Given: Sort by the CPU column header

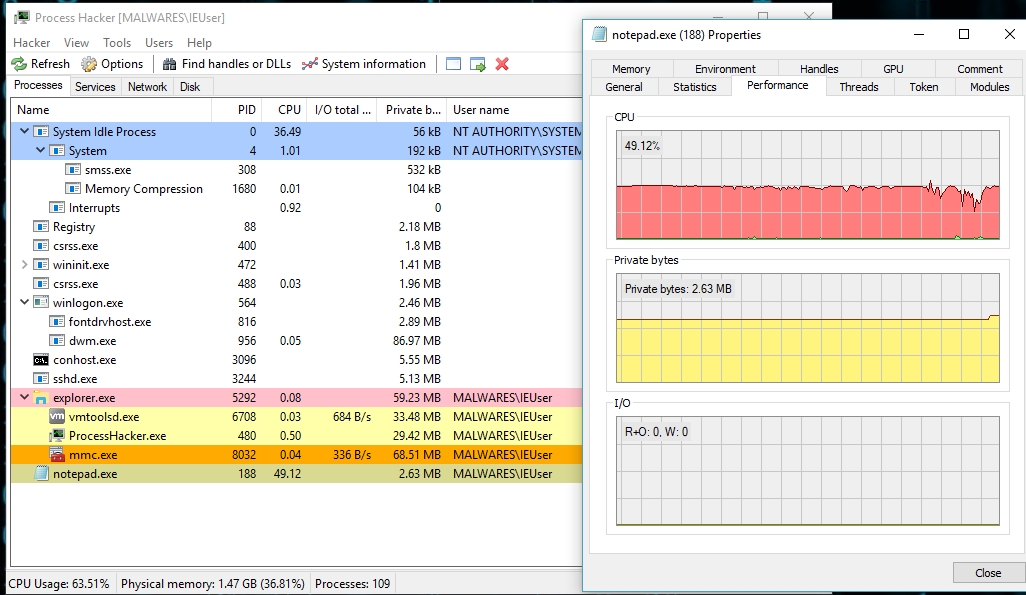Looking at the screenshot, I should (x=285, y=110).
